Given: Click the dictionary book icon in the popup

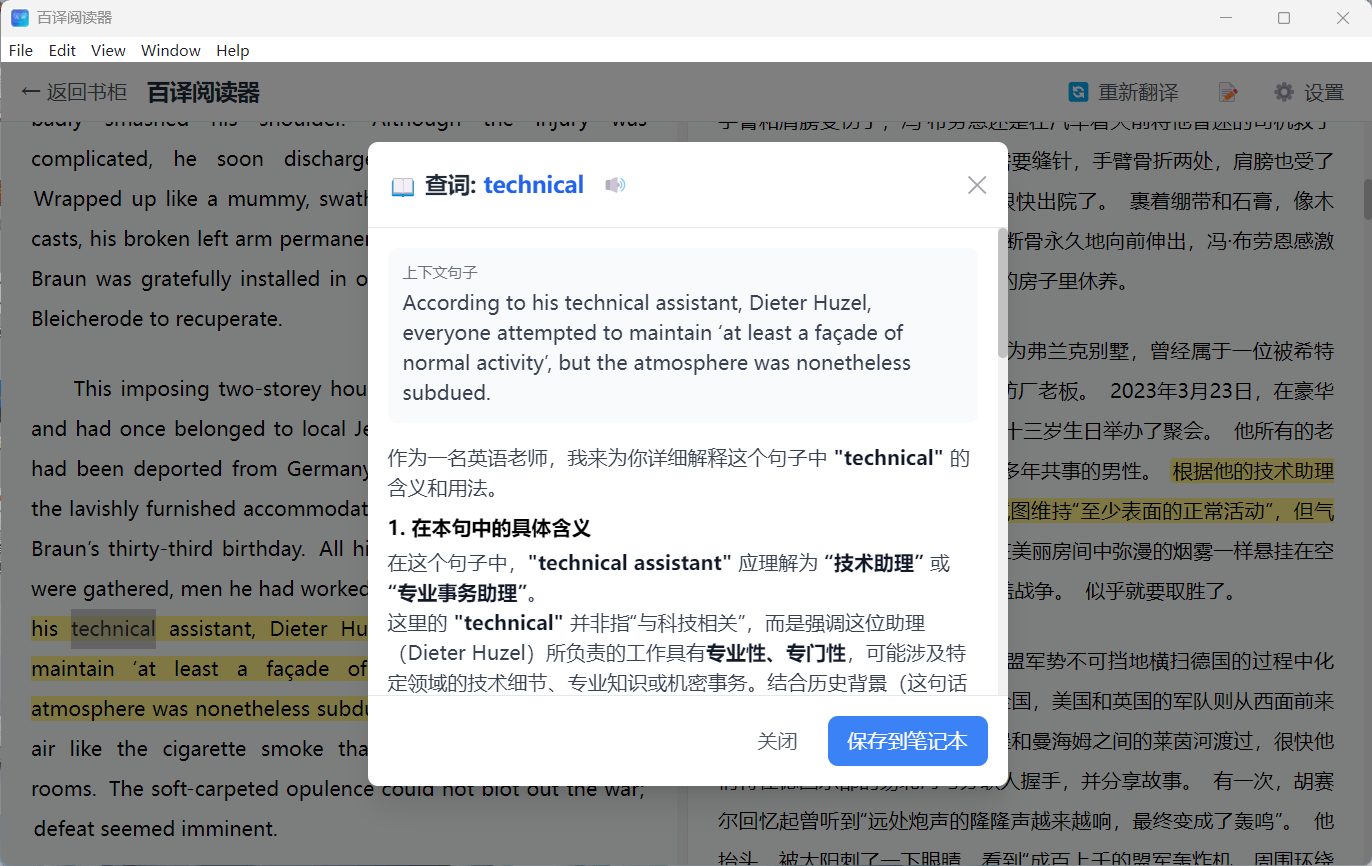Looking at the screenshot, I should 402,184.
